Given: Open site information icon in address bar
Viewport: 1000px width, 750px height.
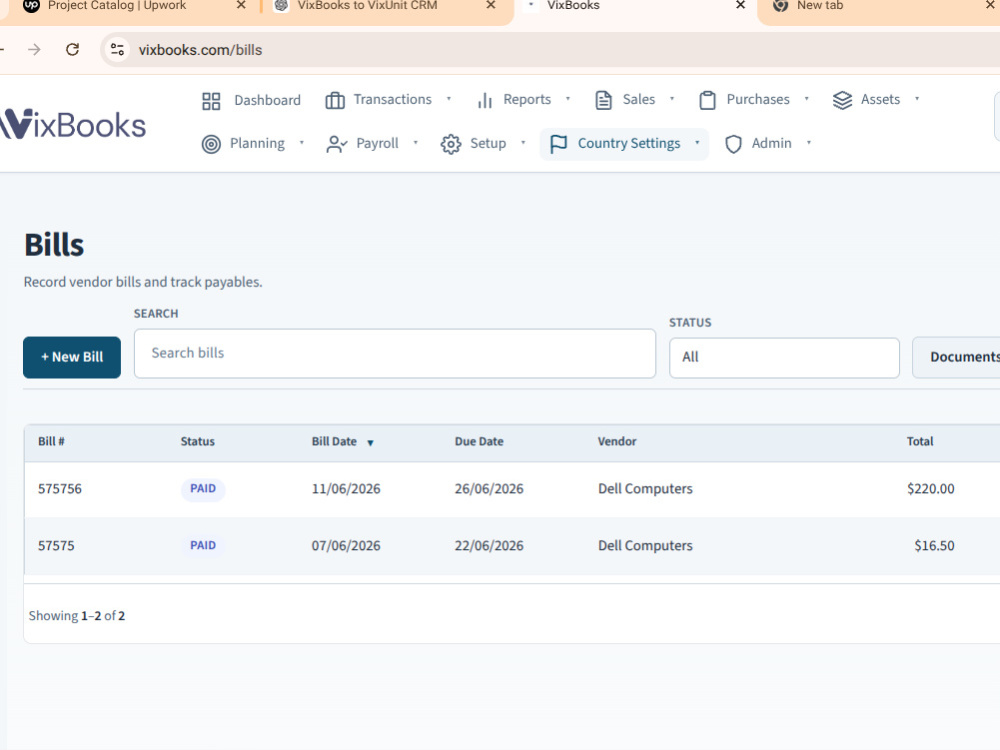Looking at the screenshot, I should [x=117, y=50].
